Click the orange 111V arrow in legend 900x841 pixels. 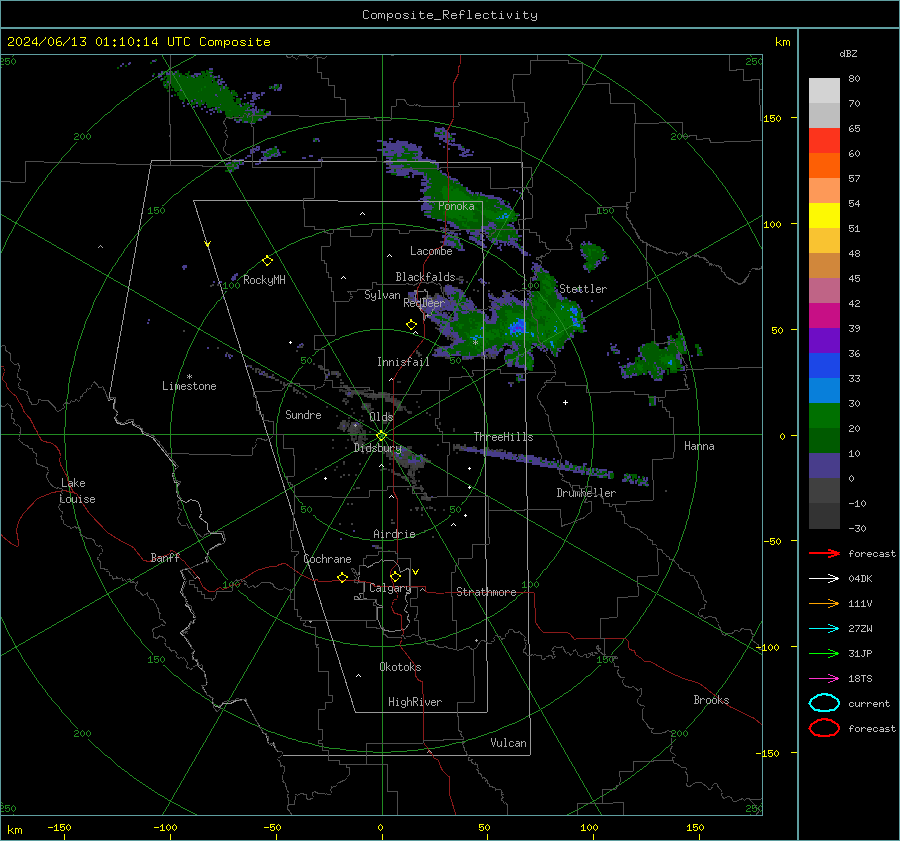[x=824, y=603]
